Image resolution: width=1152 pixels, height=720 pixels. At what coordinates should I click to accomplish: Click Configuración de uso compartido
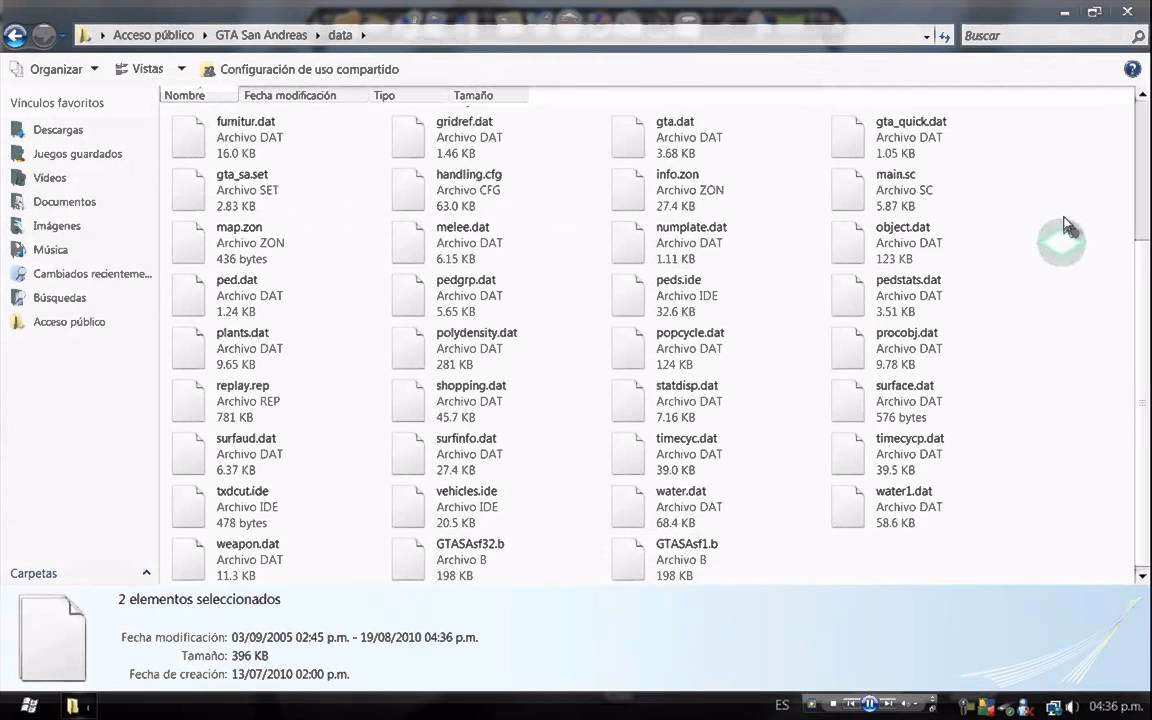(x=300, y=69)
